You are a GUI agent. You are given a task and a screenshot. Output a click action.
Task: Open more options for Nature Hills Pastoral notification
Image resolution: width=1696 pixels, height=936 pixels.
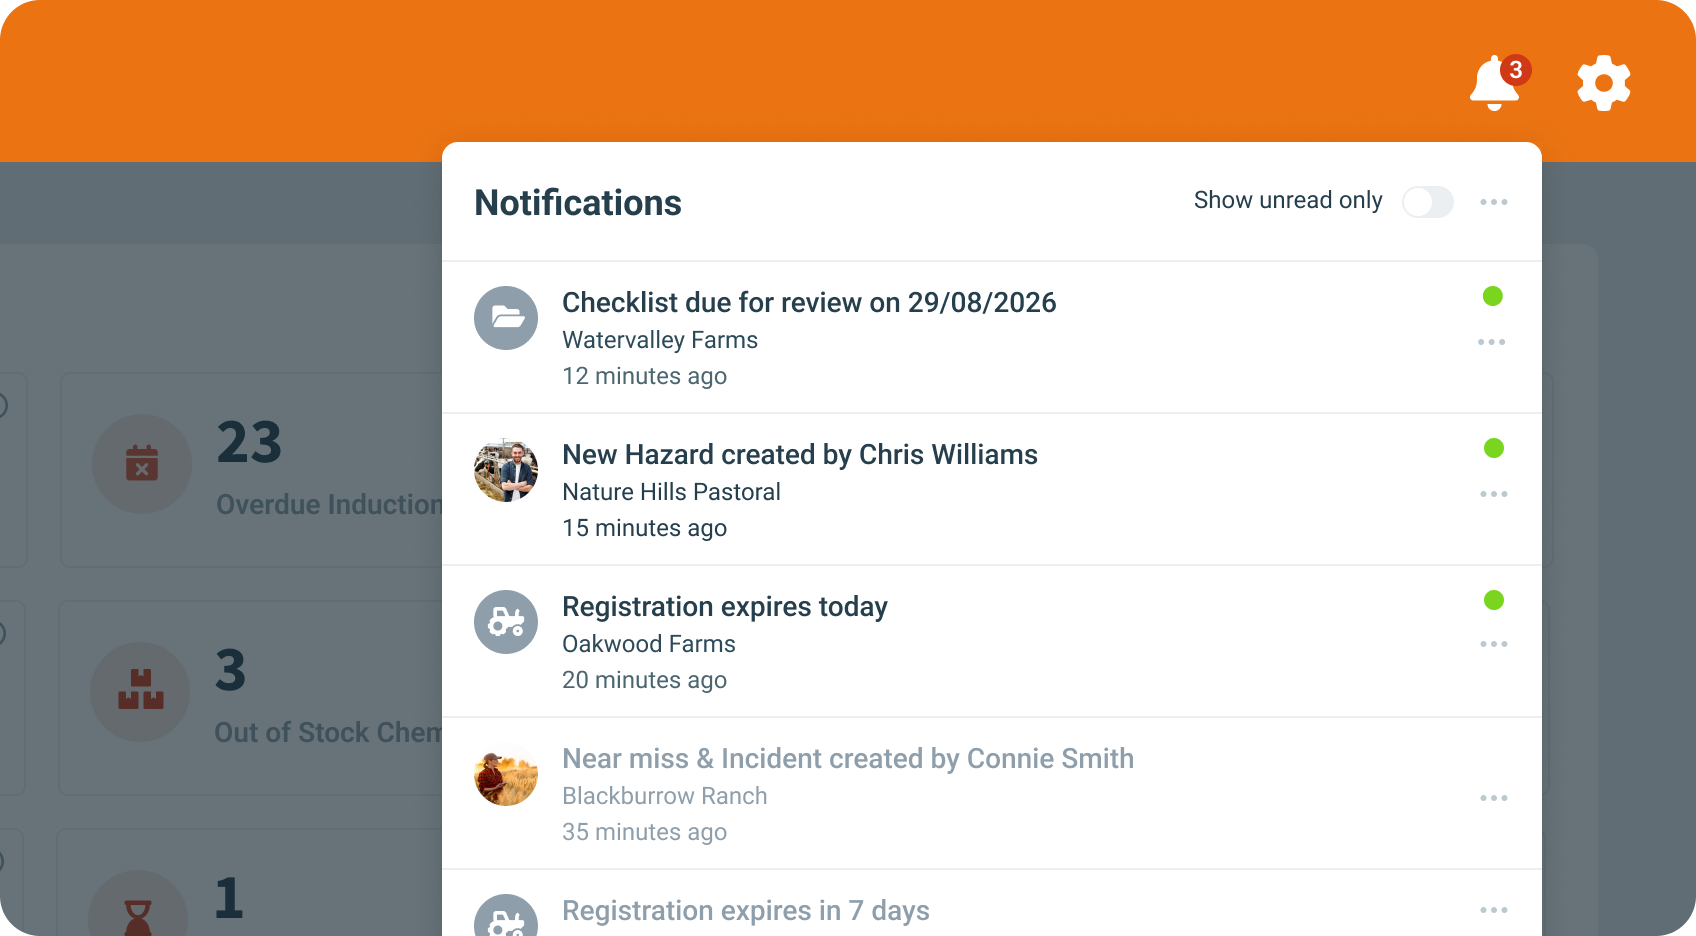1494,494
